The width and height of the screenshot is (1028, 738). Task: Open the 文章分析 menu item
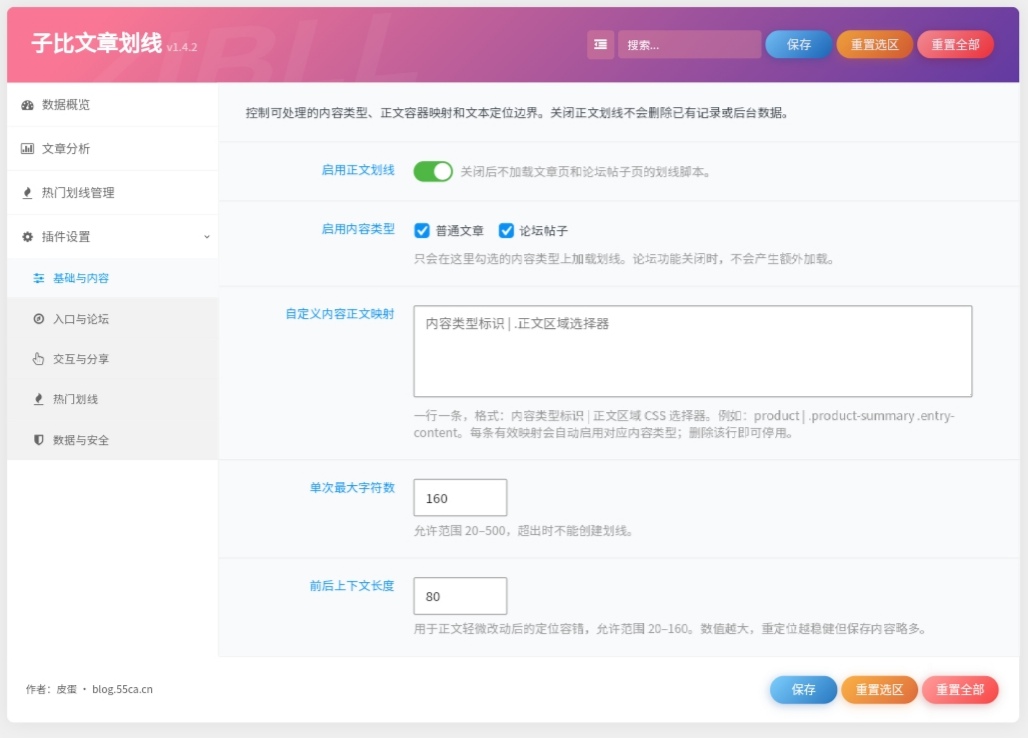(113, 149)
